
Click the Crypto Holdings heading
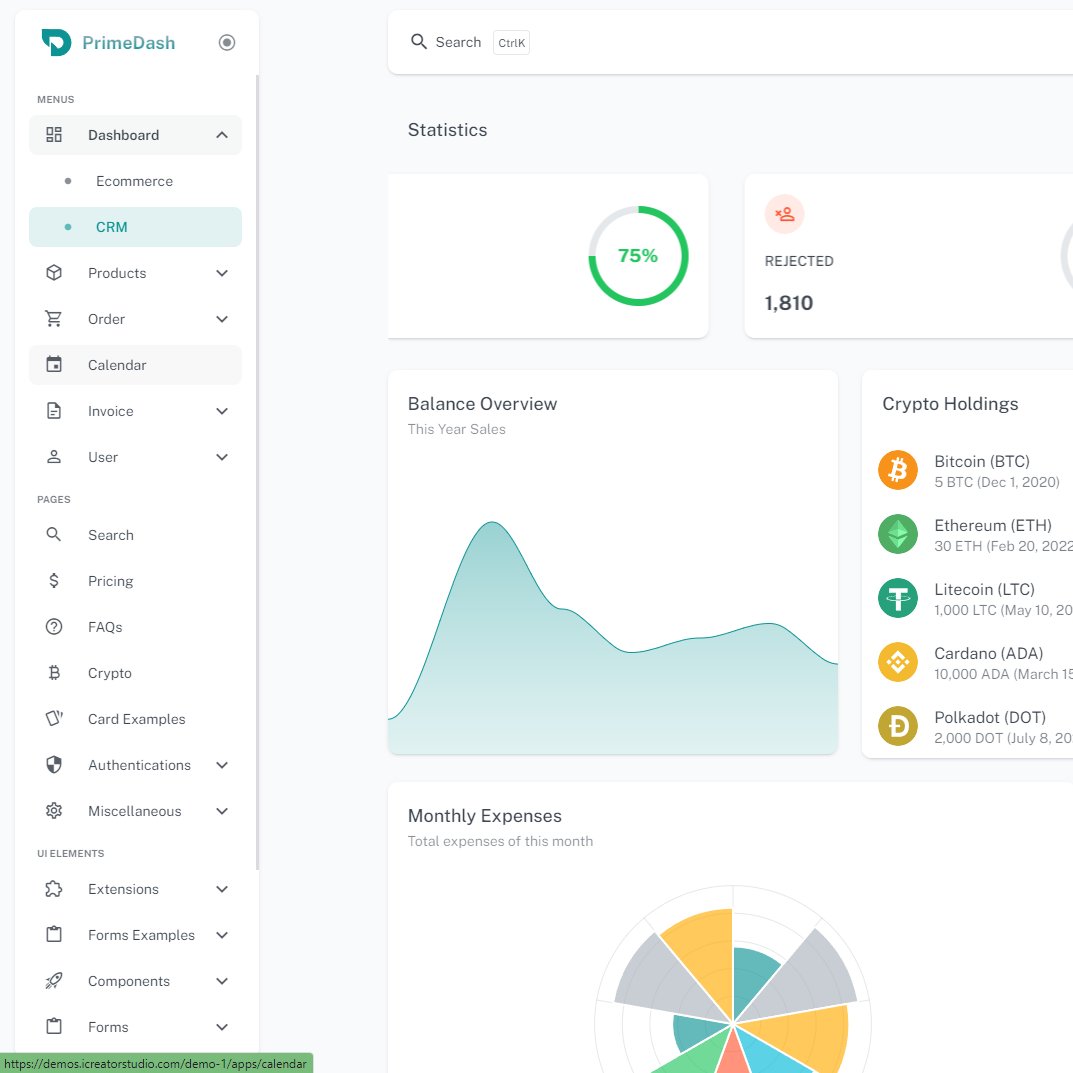[x=950, y=404]
